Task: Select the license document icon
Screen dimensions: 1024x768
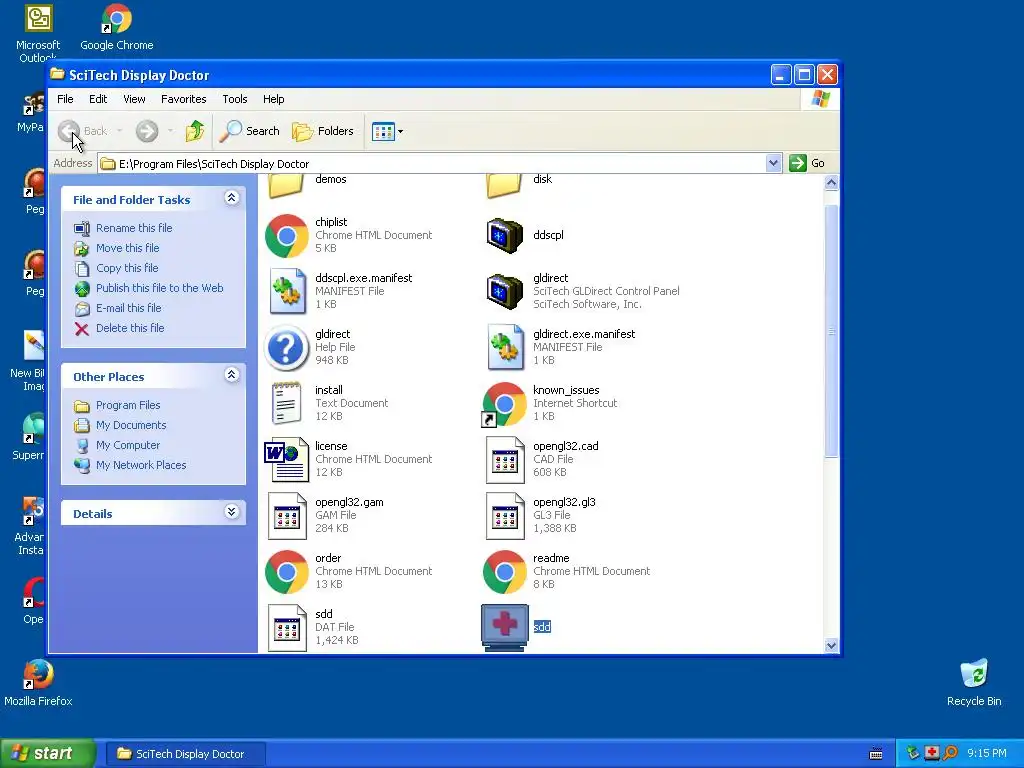Action: tap(286, 460)
